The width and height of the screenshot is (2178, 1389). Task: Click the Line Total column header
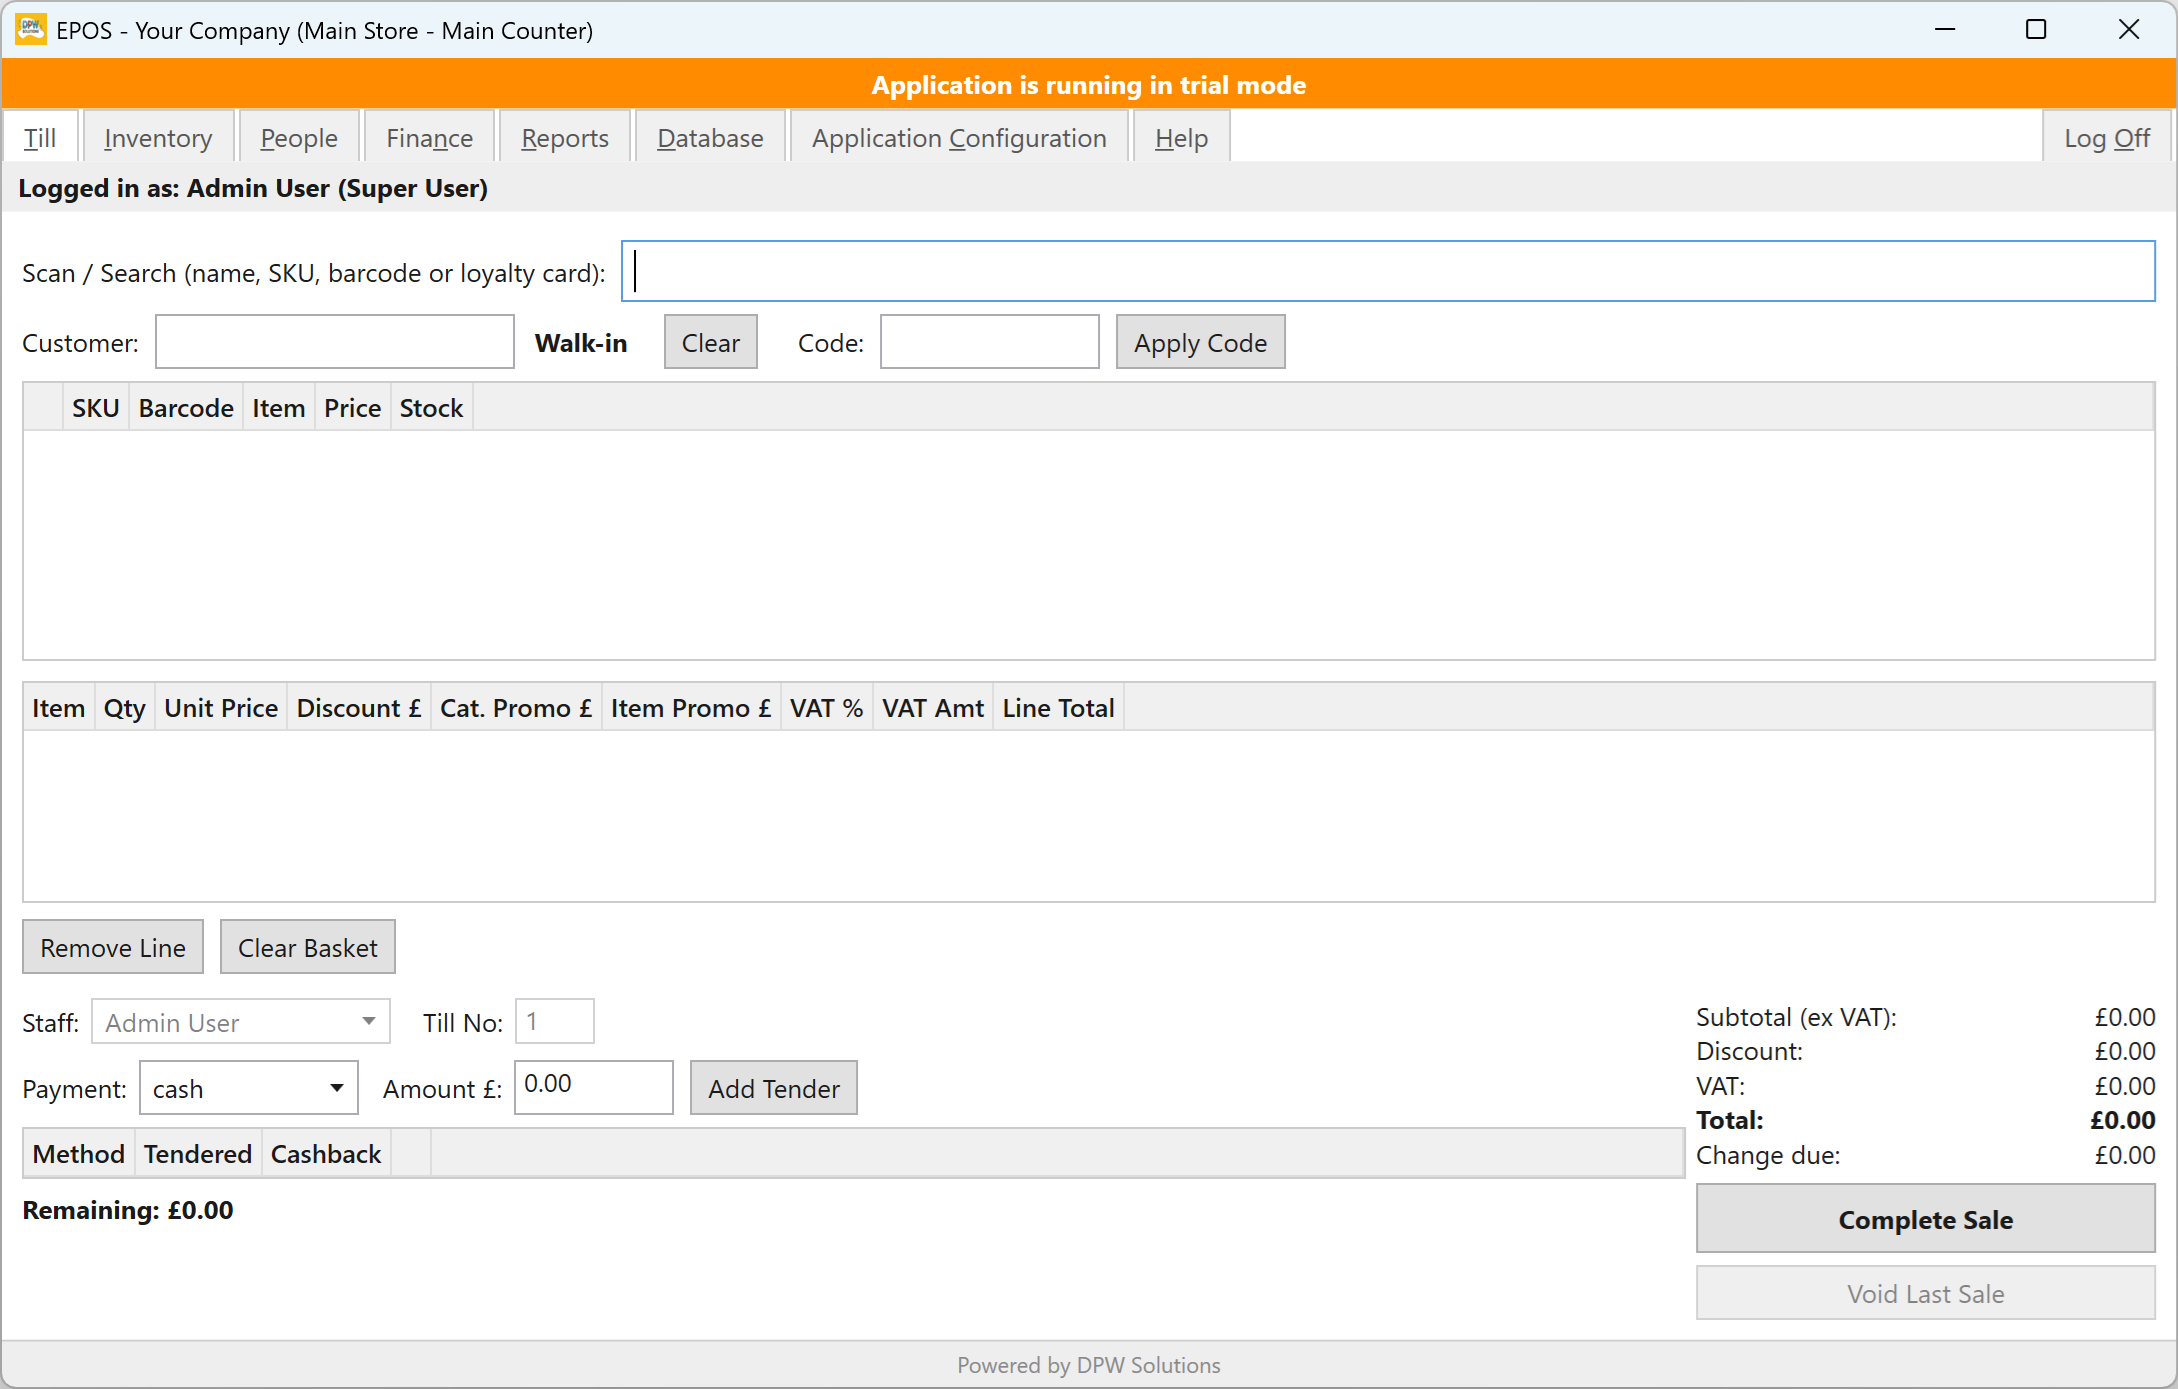click(x=1058, y=707)
